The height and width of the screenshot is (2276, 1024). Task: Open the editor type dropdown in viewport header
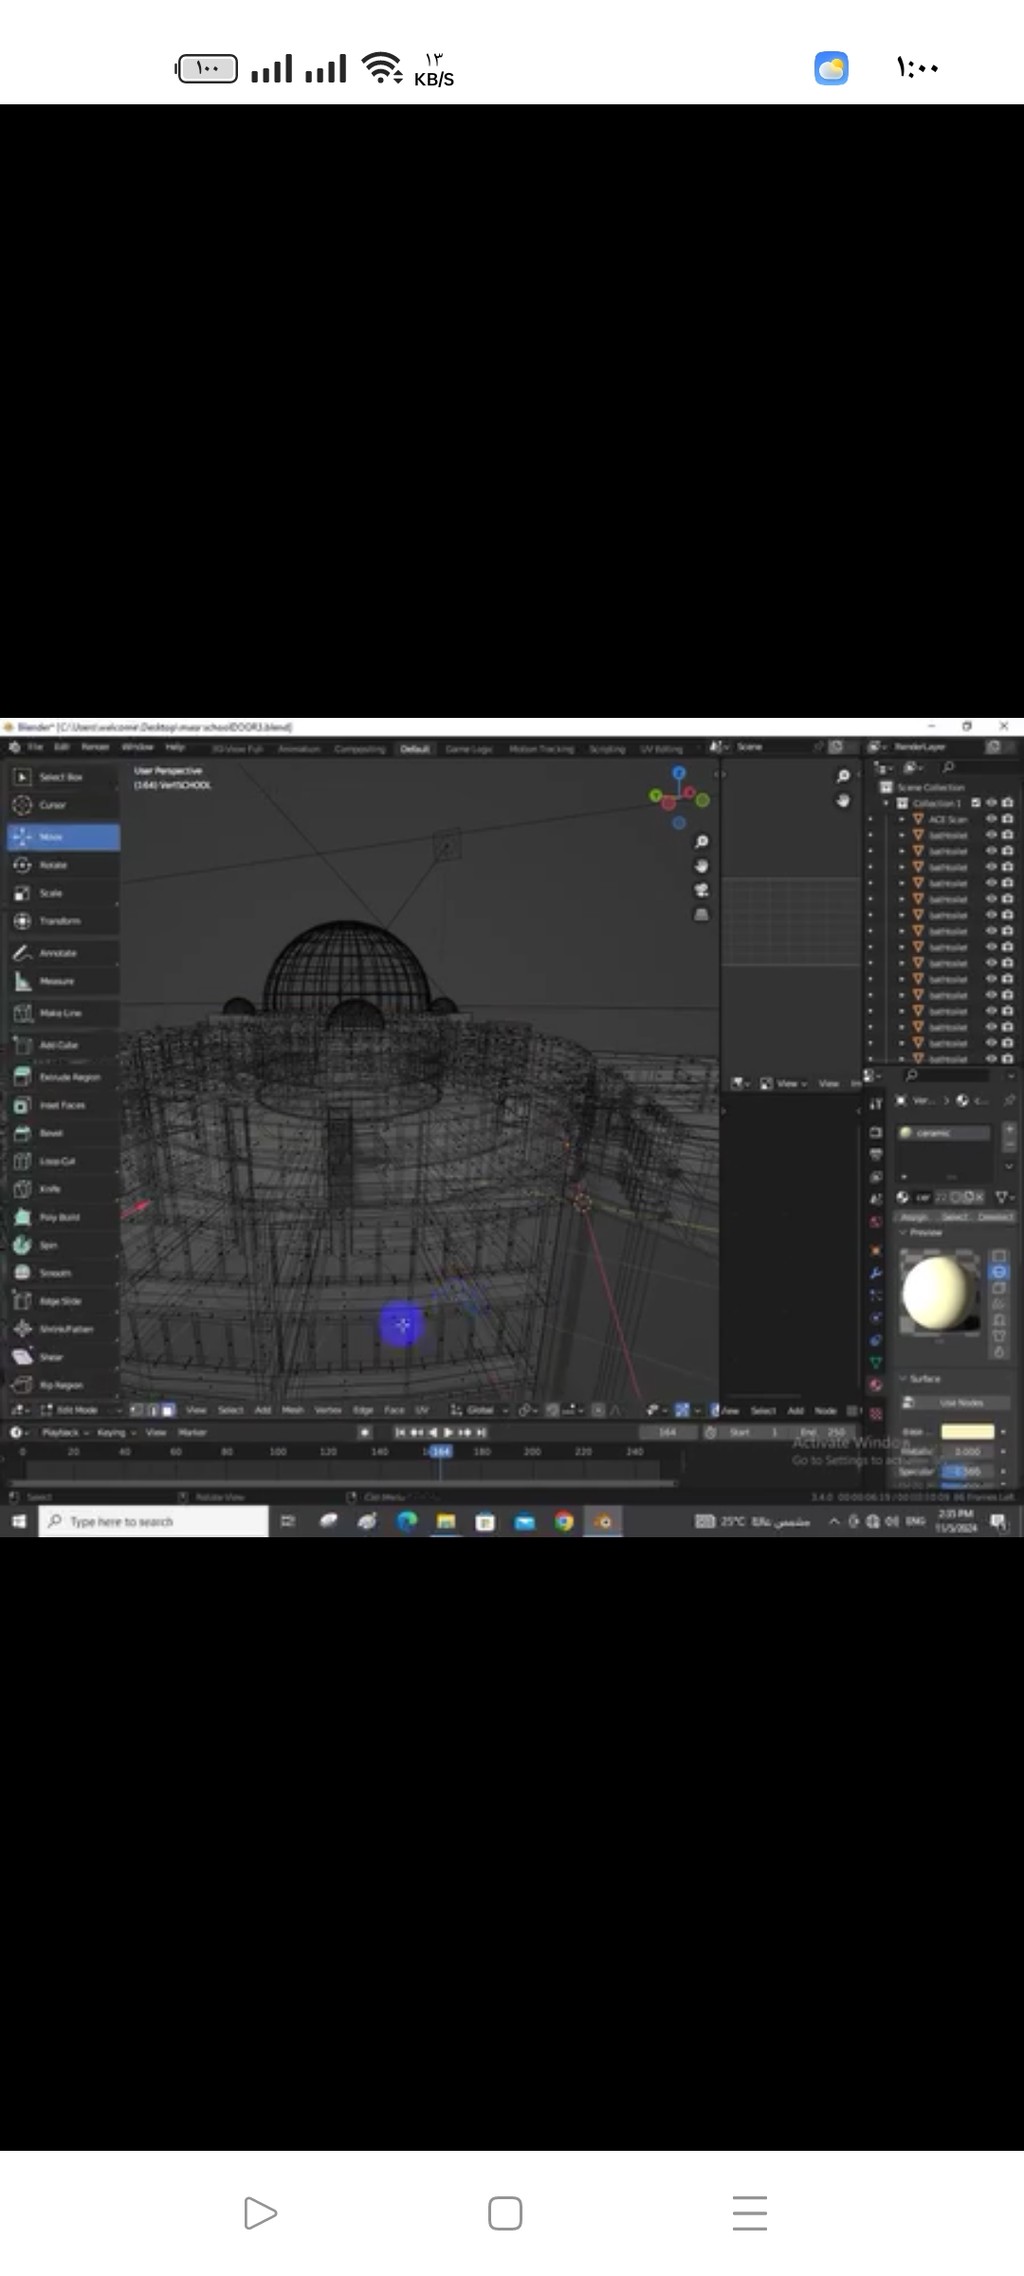click(20, 1410)
